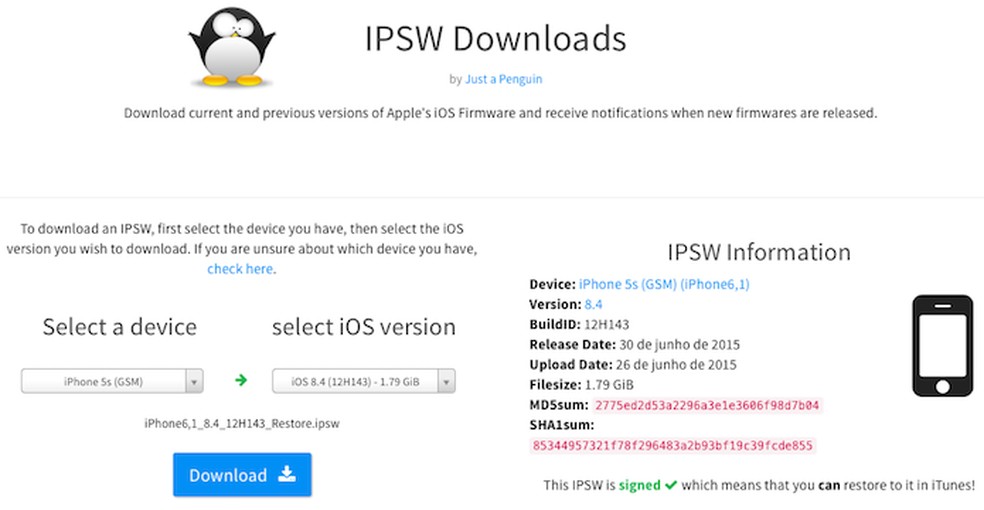Click the Upload Date '26 de junho de 2015'
This screenshot has height=510, width=984.
click(x=676, y=364)
